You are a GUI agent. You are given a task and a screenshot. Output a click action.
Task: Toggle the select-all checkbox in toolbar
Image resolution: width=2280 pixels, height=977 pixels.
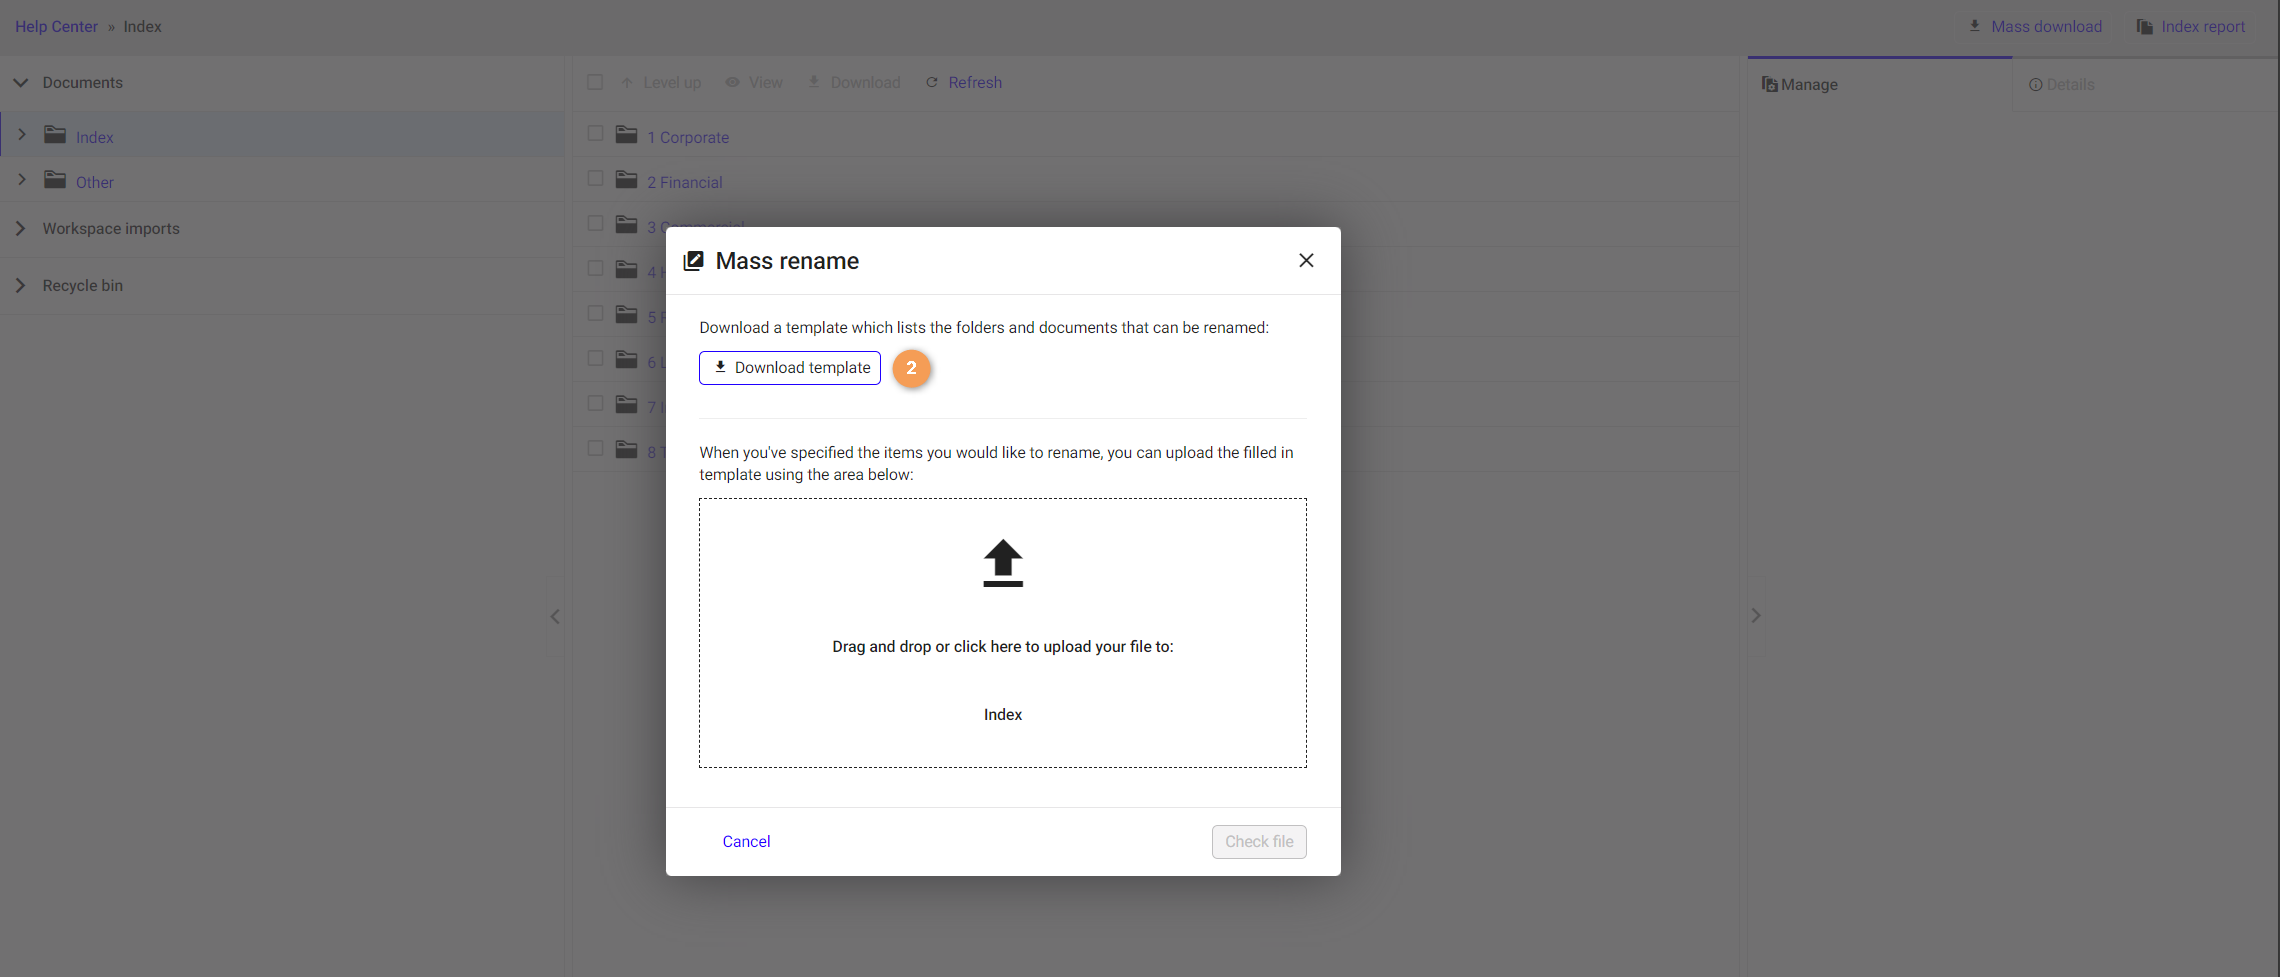pos(595,82)
